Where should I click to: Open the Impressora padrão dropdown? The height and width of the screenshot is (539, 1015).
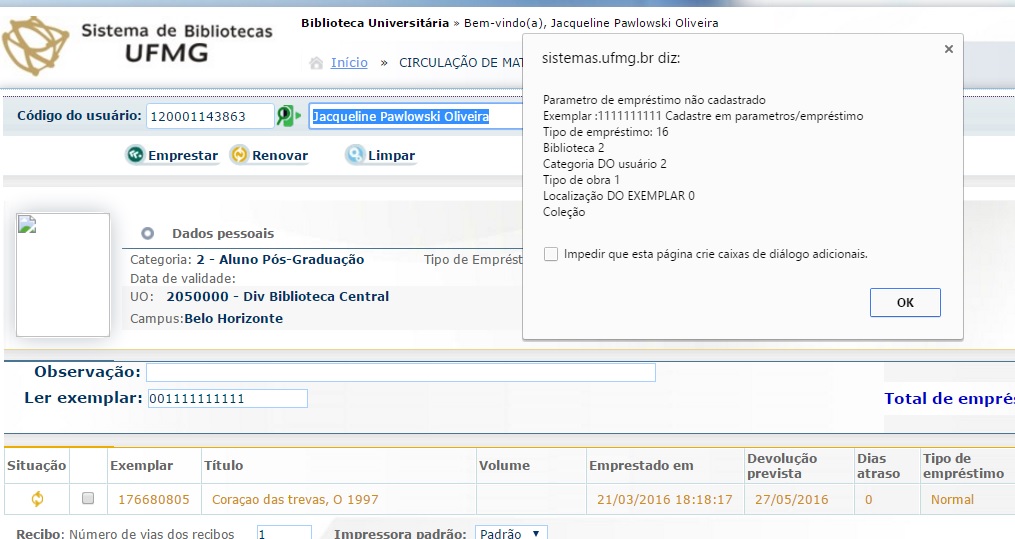click(510, 533)
